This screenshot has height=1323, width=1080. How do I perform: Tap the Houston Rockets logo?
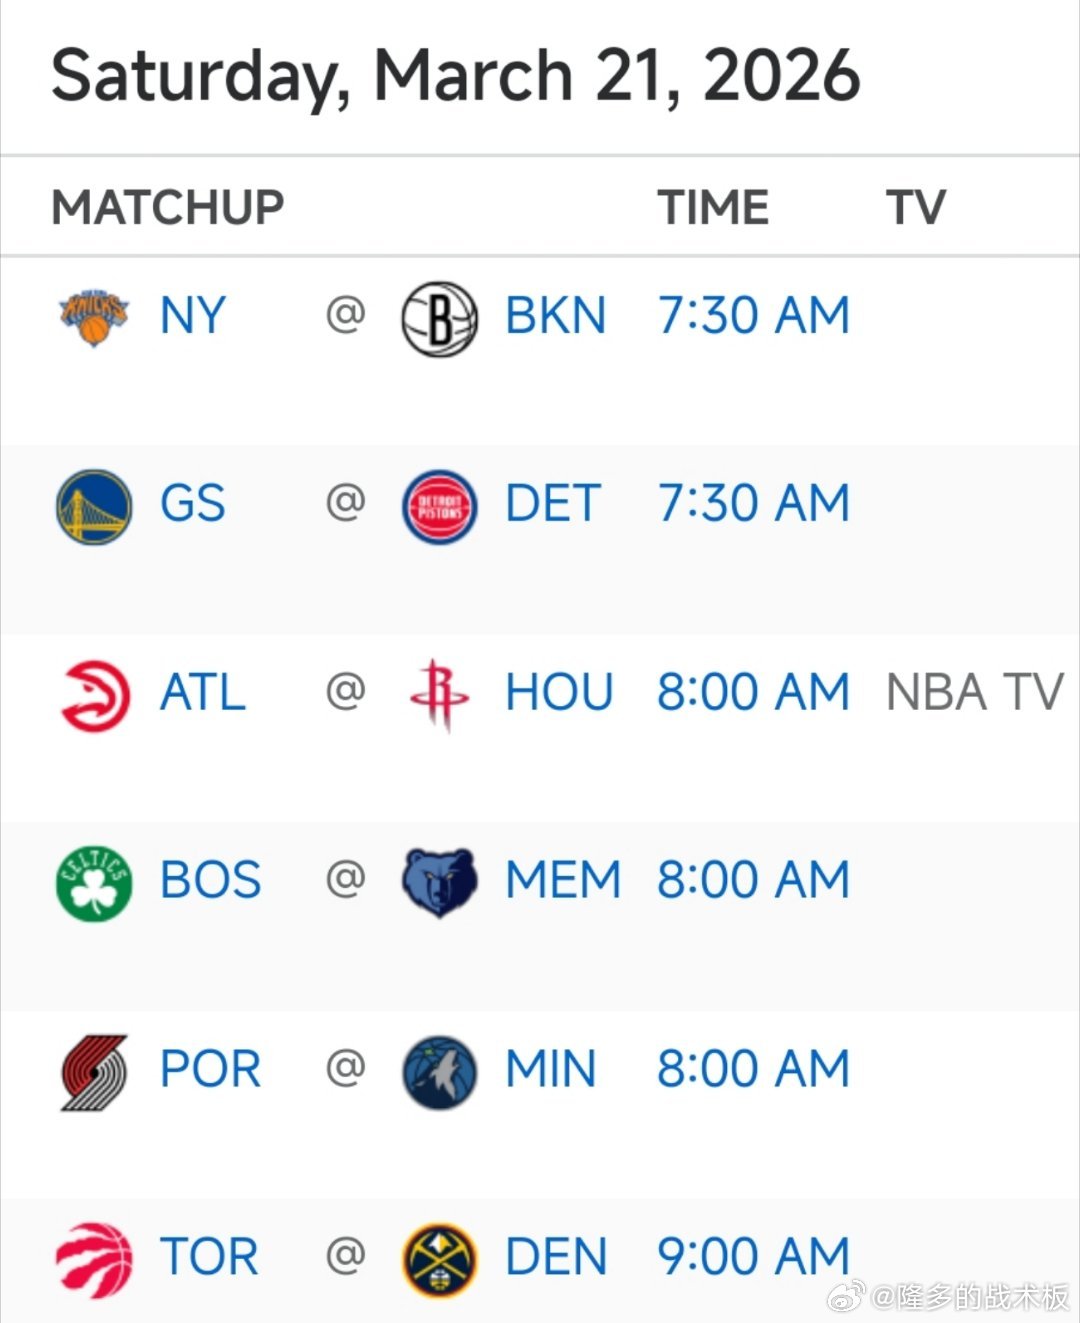[x=439, y=694]
